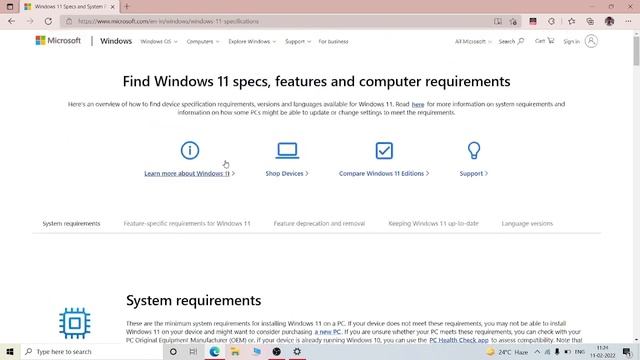Click the Microsoft logo
640x360 pixels.
tap(58, 40)
